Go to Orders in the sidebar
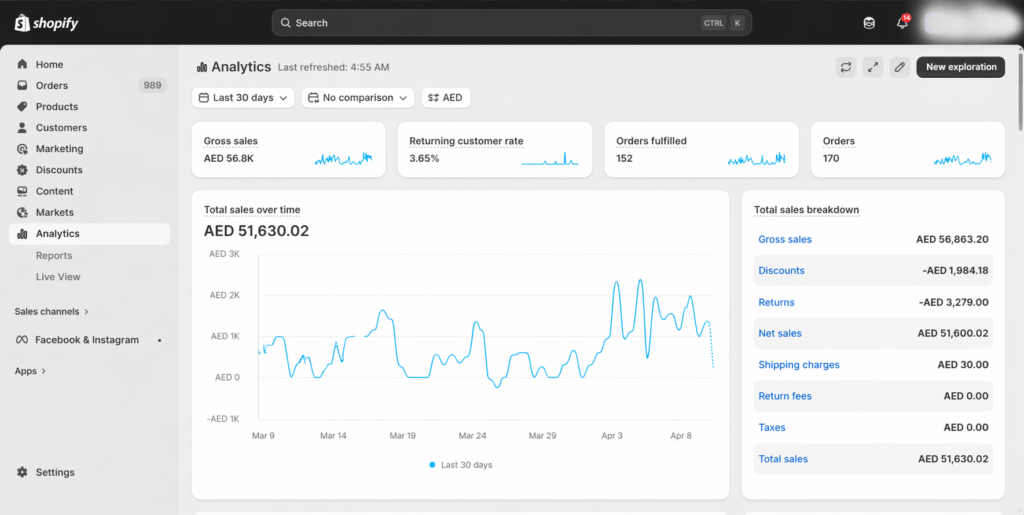The height and width of the screenshot is (515, 1024). [x=52, y=86]
